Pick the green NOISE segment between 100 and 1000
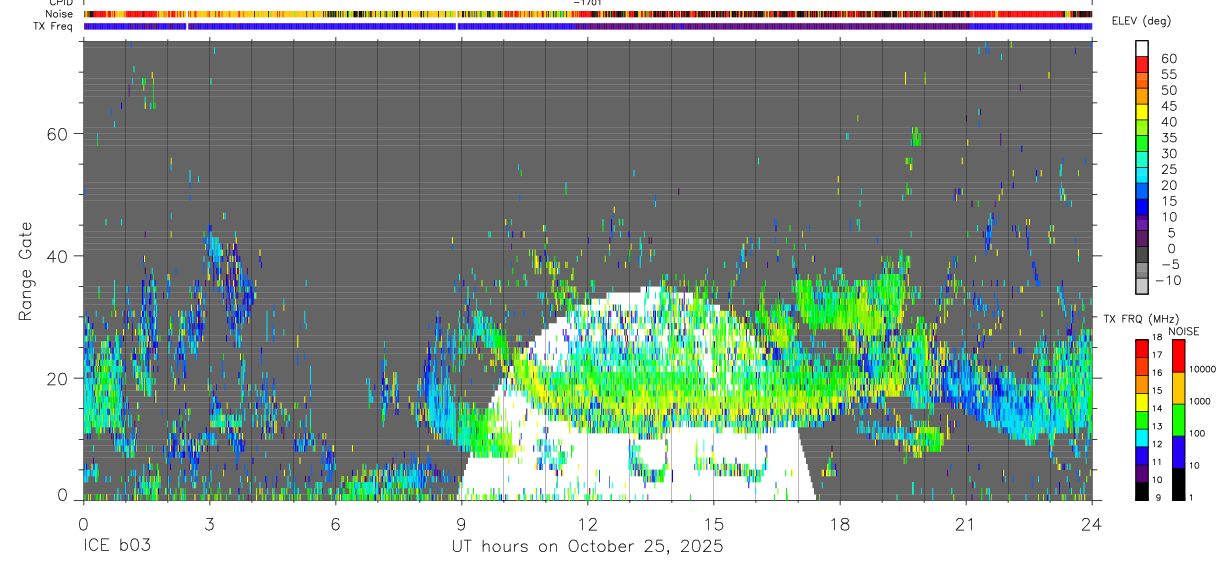 point(1178,420)
